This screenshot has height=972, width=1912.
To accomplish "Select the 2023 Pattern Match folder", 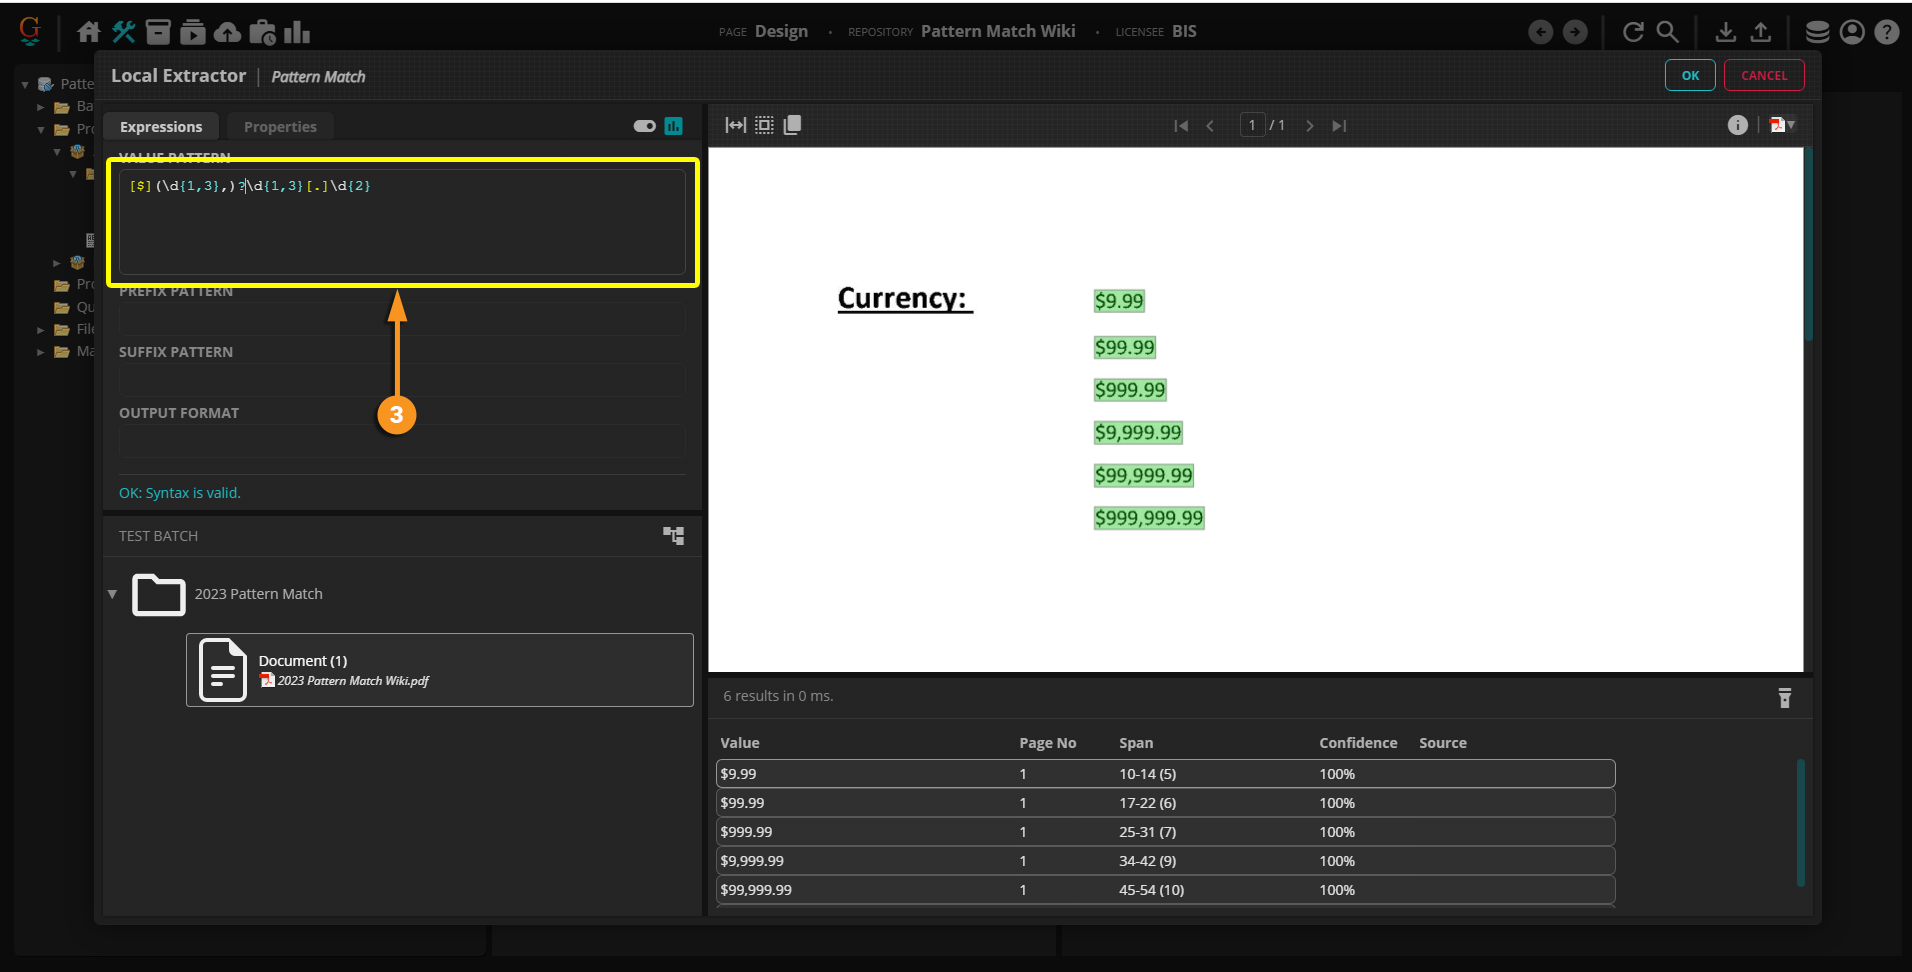I will coord(258,594).
